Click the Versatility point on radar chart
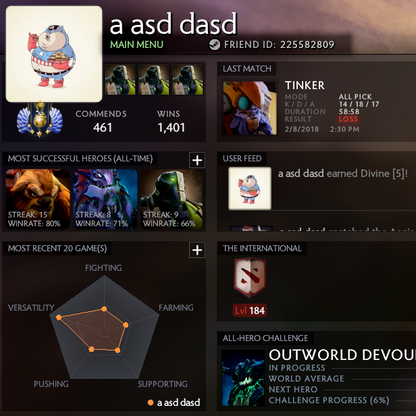This screenshot has height=416, width=416. (59, 317)
